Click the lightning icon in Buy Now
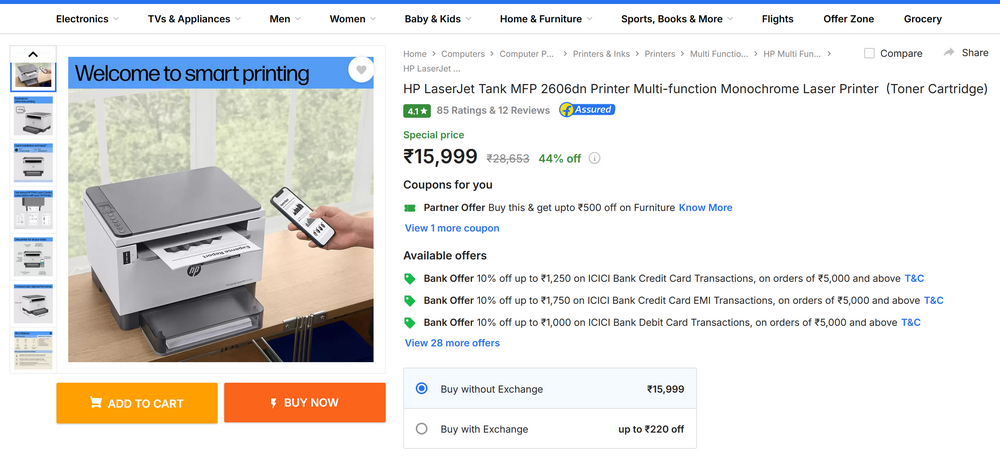 tap(274, 403)
